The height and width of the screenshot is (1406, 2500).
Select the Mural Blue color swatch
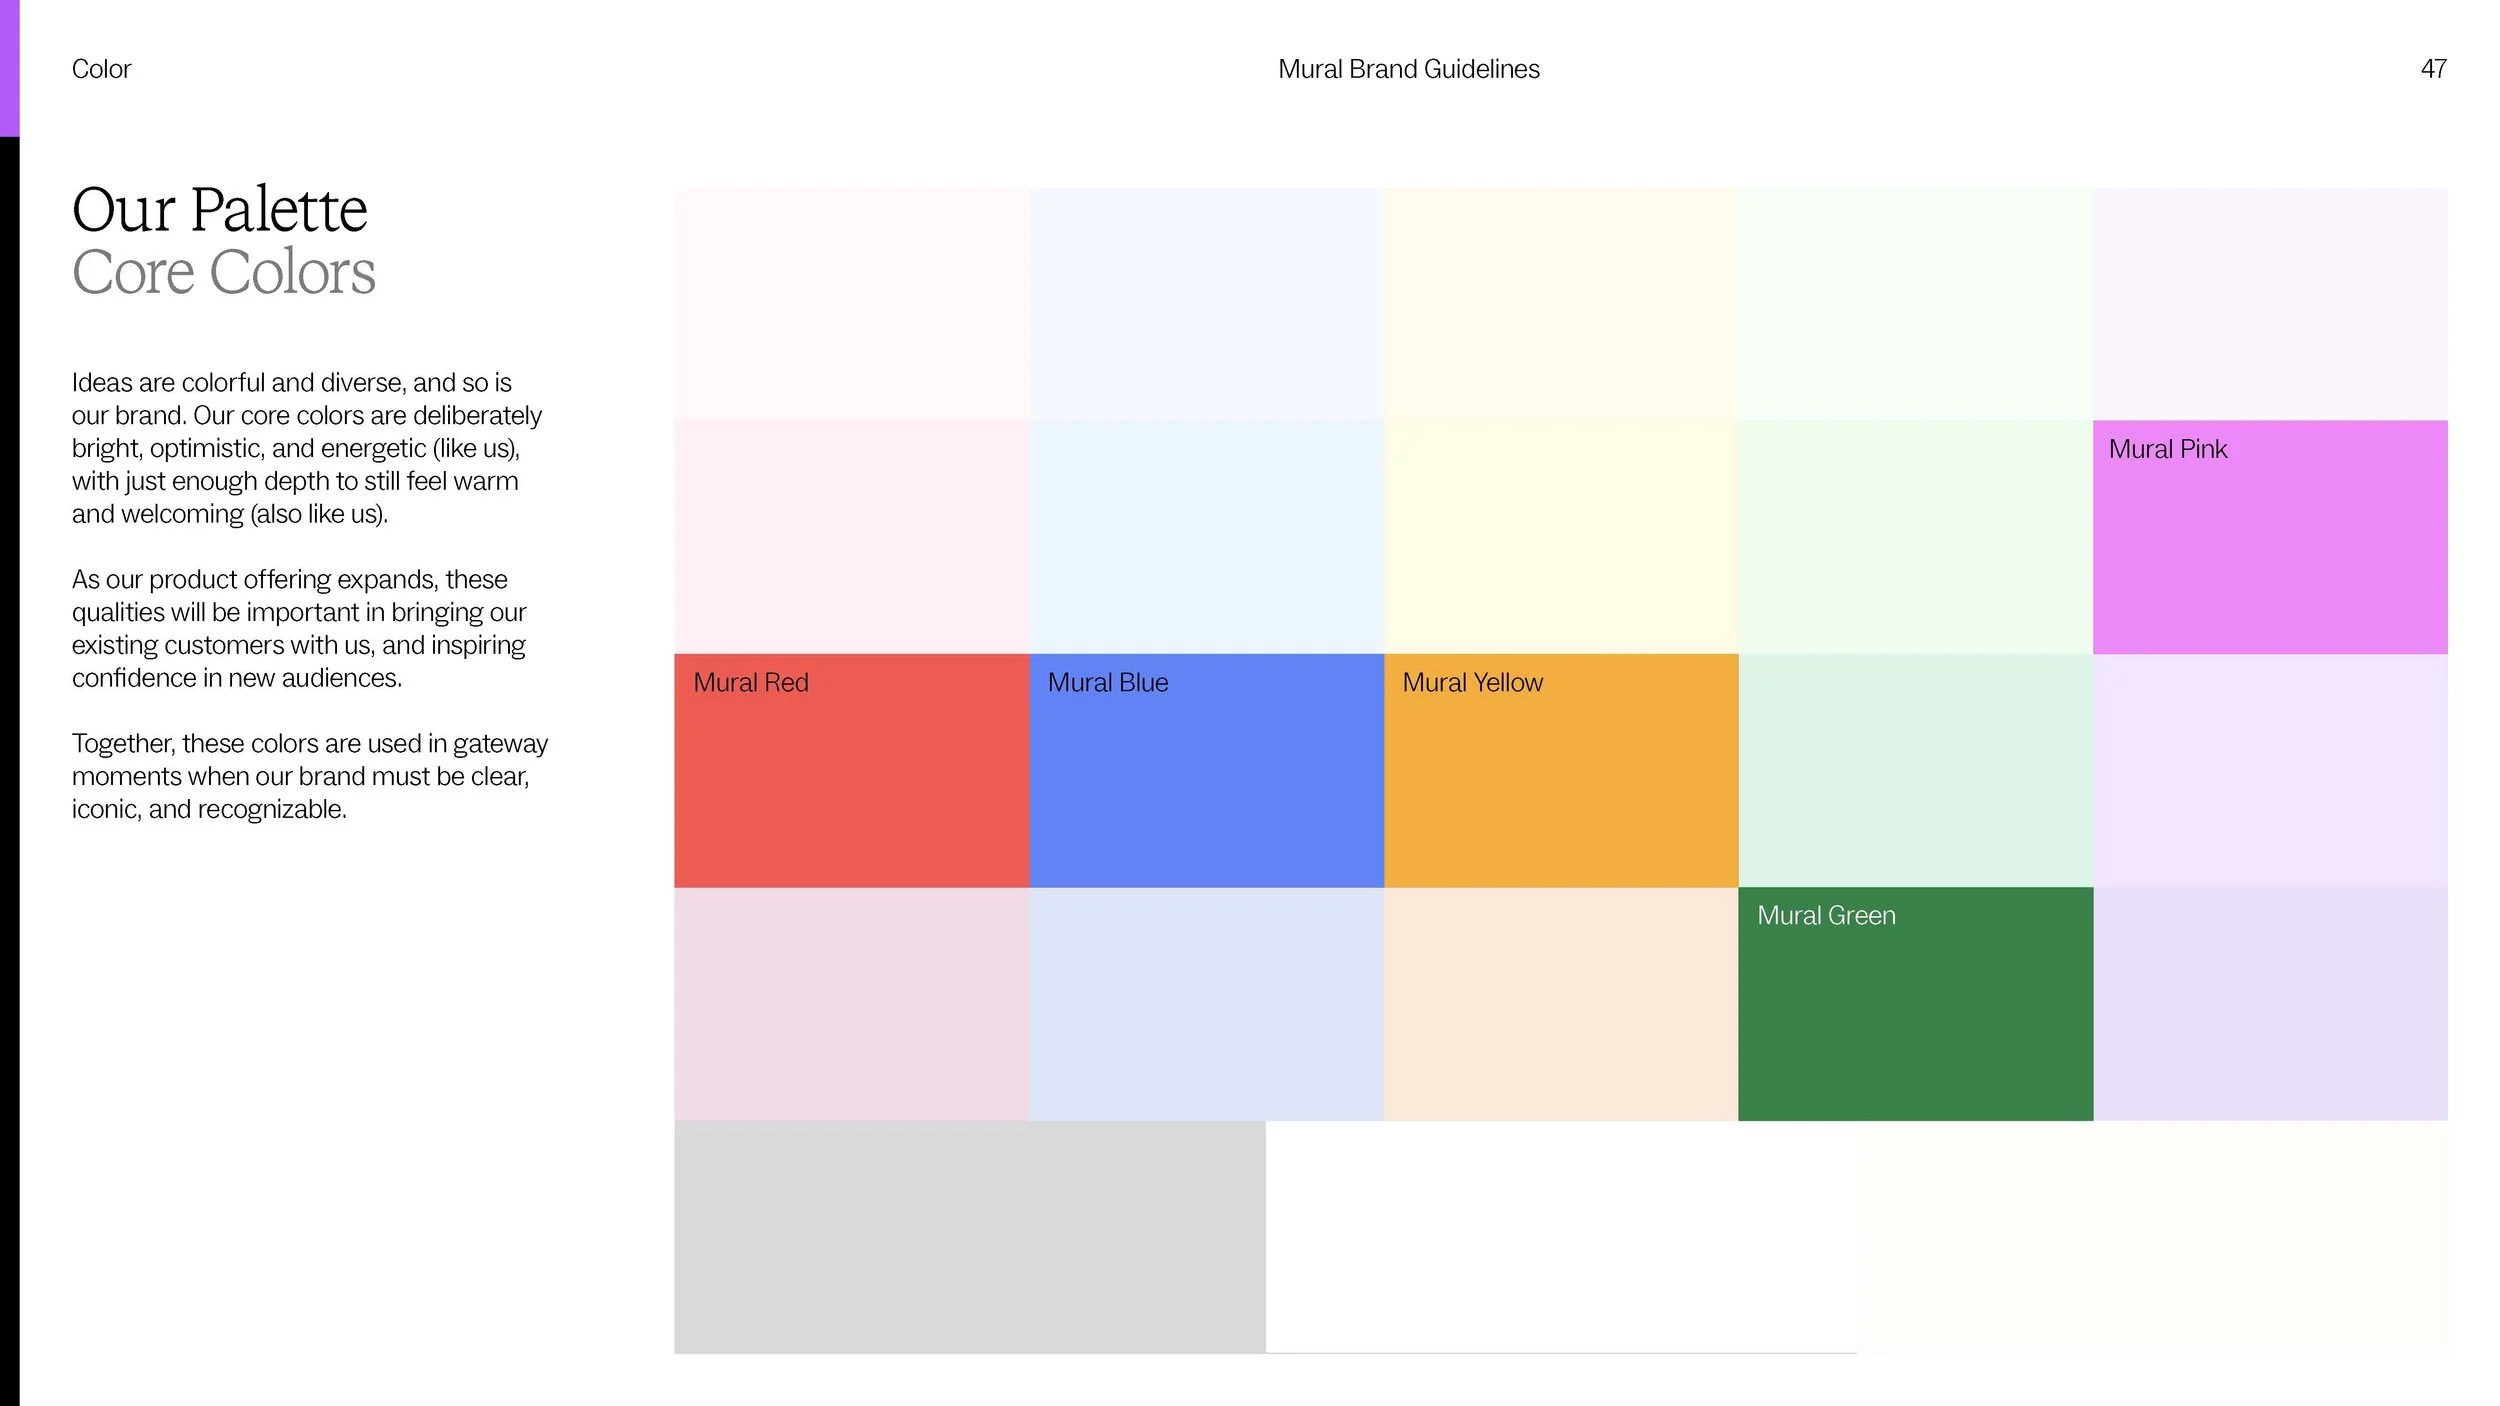point(1206,770)
